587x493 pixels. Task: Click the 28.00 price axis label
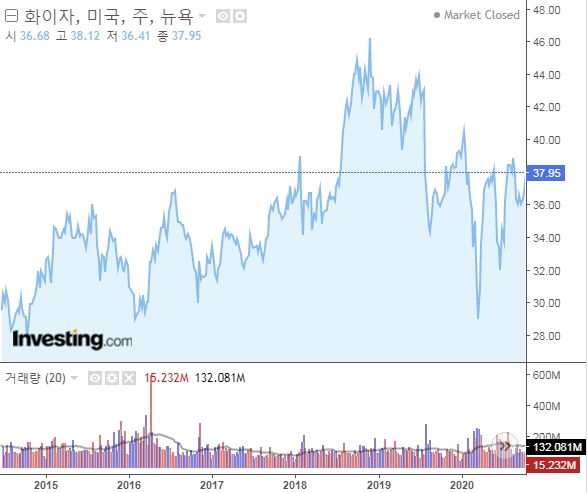tap(547, 336)
